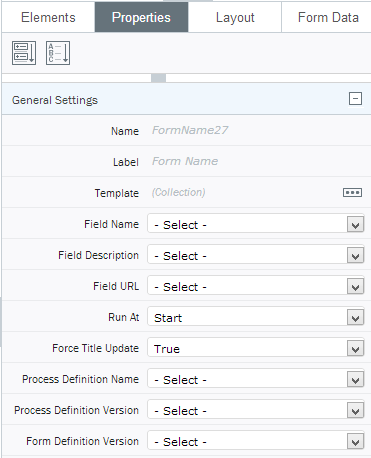Click the categorized properties view icon

pyautogui.click(x=24, y=53)
